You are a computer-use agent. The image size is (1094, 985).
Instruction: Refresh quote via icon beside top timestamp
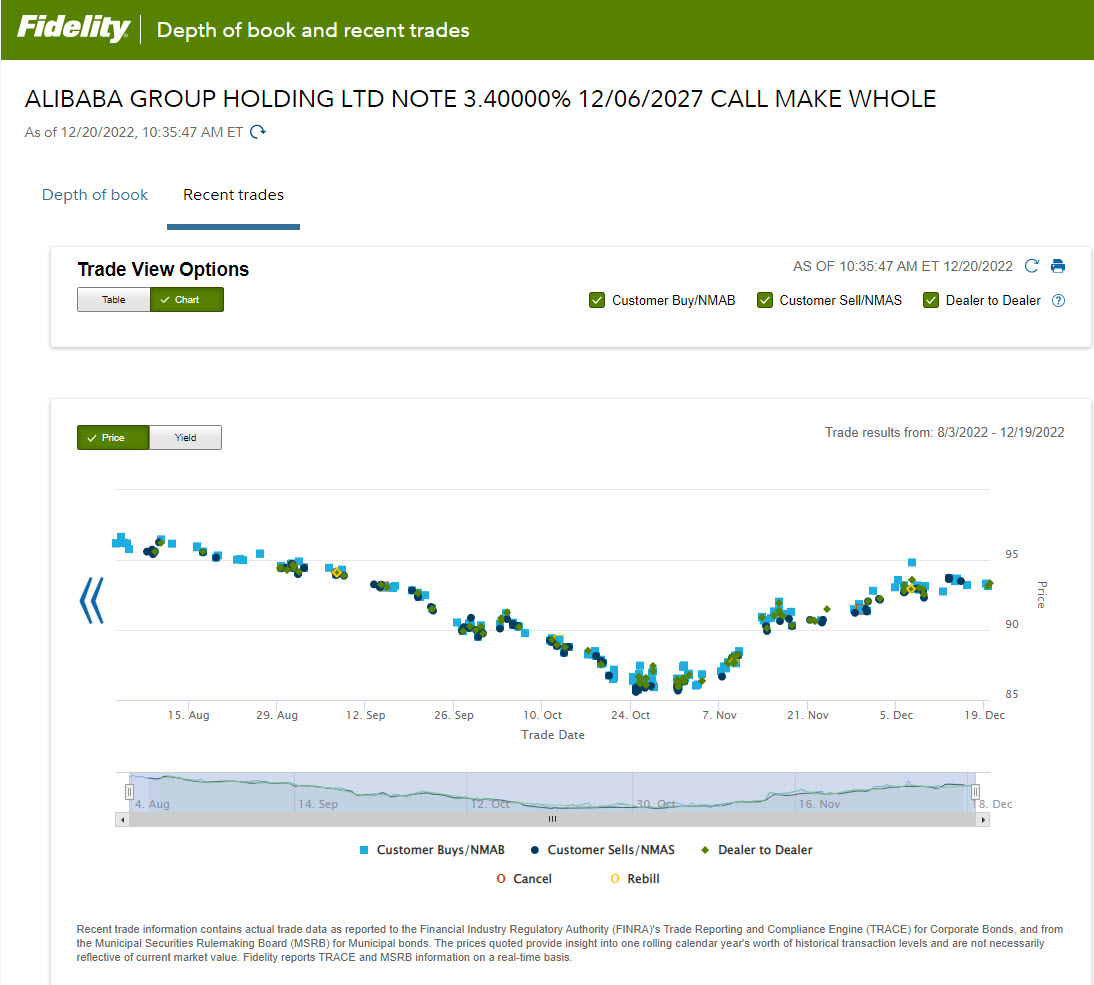click(x=258, y=132)
